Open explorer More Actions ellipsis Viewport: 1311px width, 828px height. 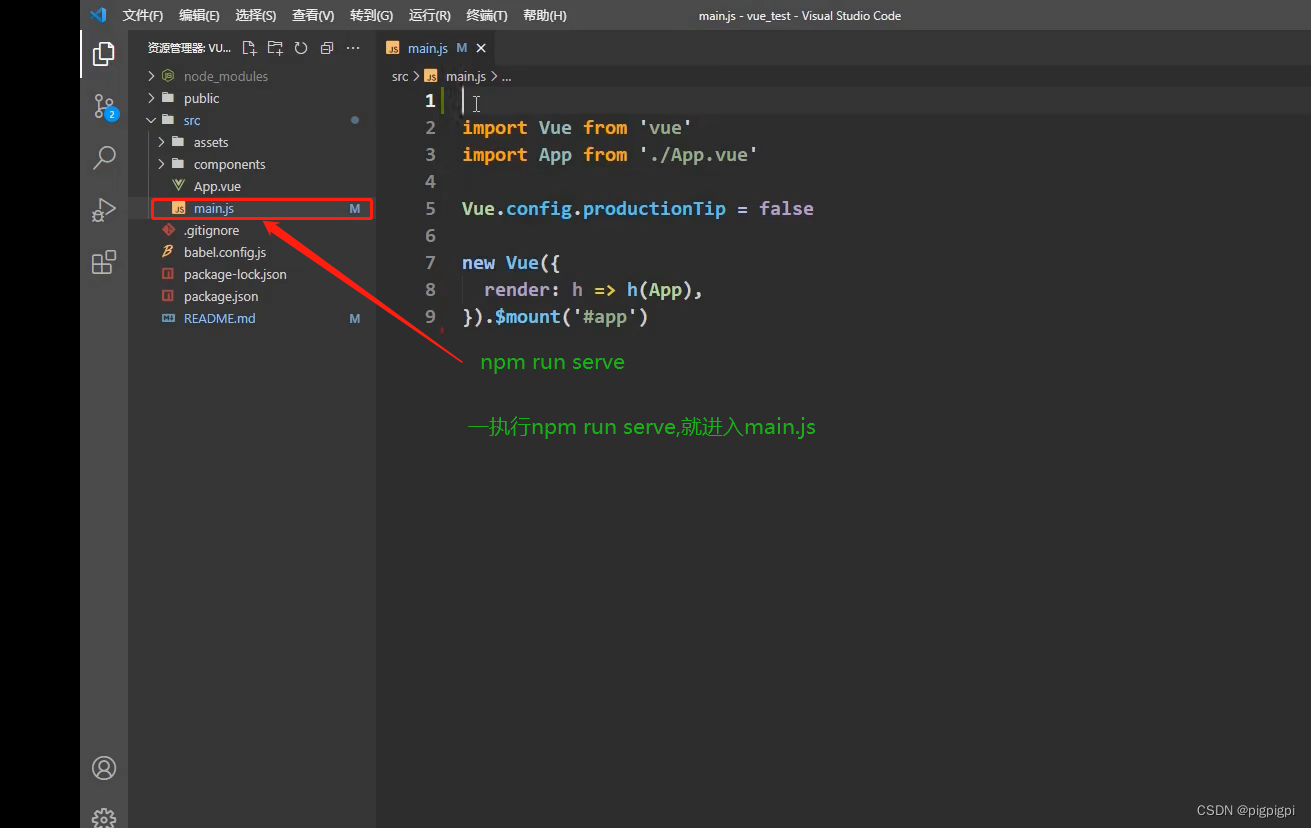(x=353, y=48)
